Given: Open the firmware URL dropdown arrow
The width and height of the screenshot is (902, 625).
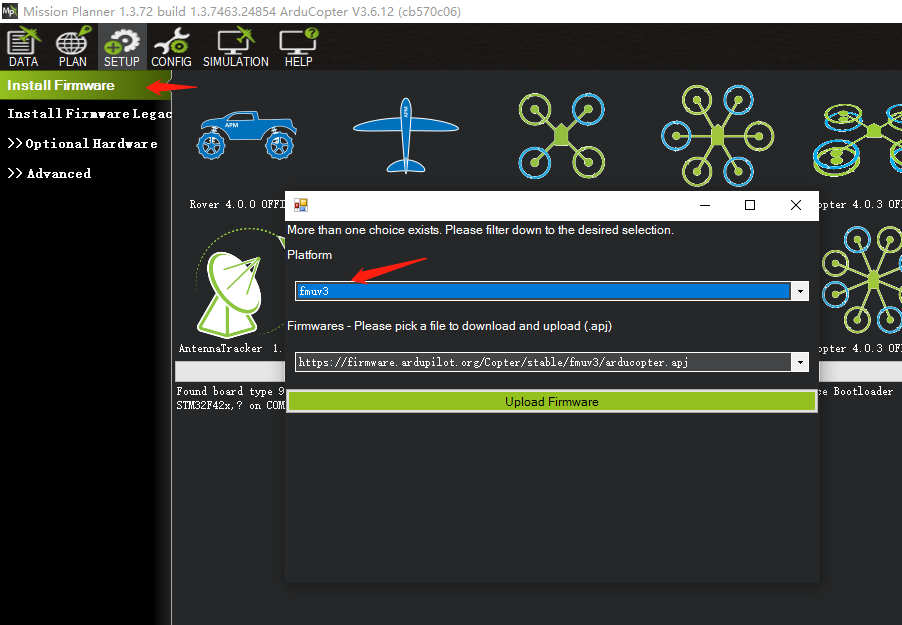Looking at the screenshot, I should 800,363.
